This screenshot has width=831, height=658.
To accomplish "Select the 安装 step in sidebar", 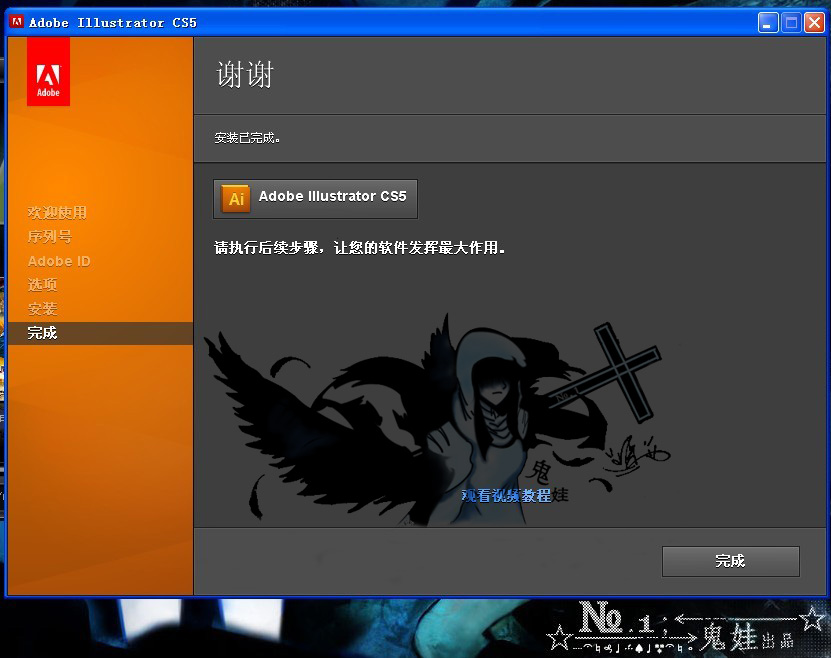I will point(42,308).
